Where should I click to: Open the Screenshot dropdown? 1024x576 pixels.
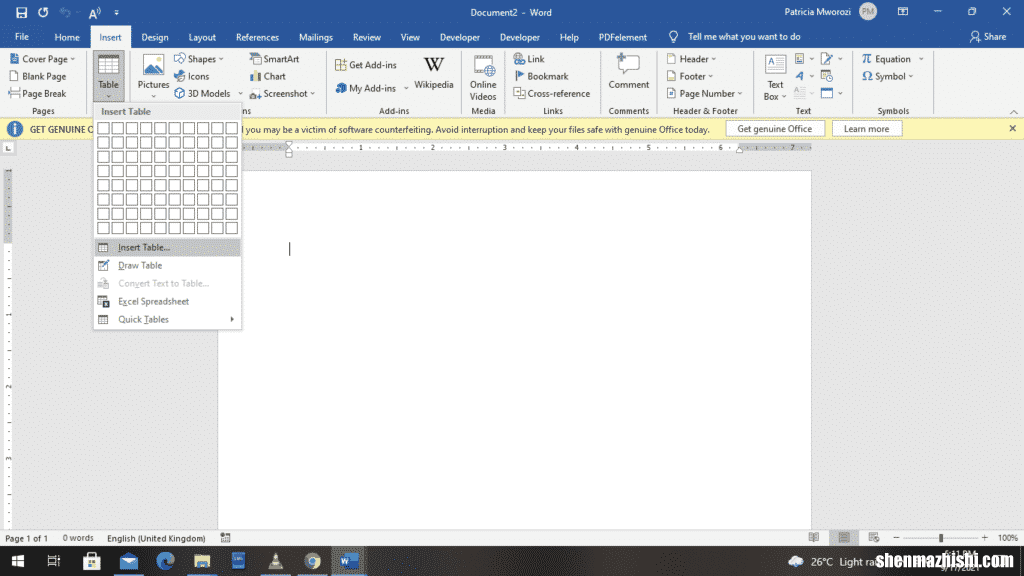[282, 93]
